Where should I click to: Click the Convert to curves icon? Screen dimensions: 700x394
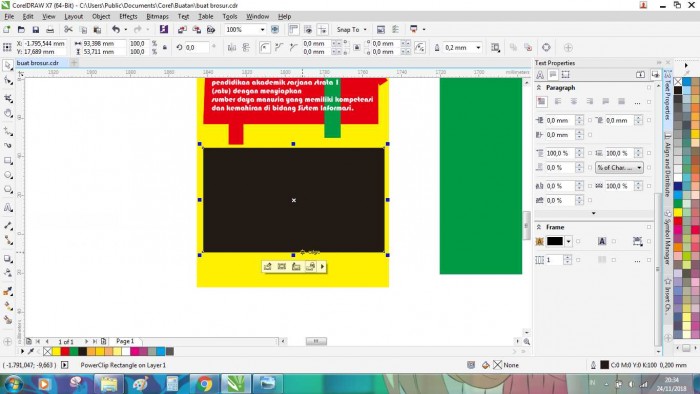[546, 47]
